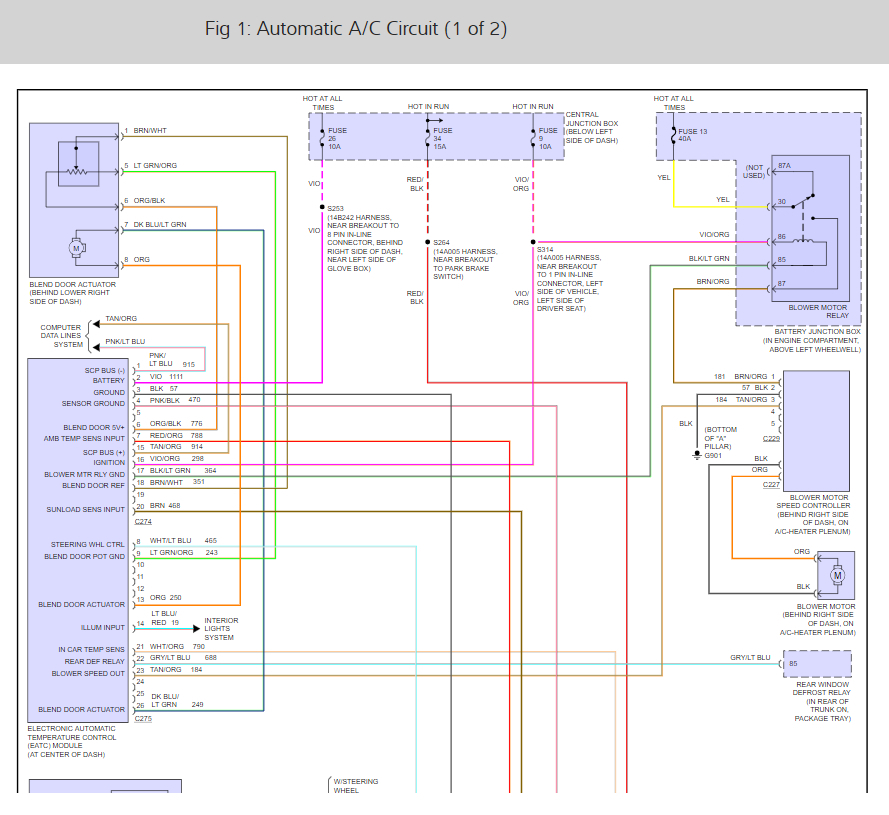Viewport: 889px width, 815px height.
Task: Click the 'CENTRAL JUNCTION BOX' label
Action: 591,119
